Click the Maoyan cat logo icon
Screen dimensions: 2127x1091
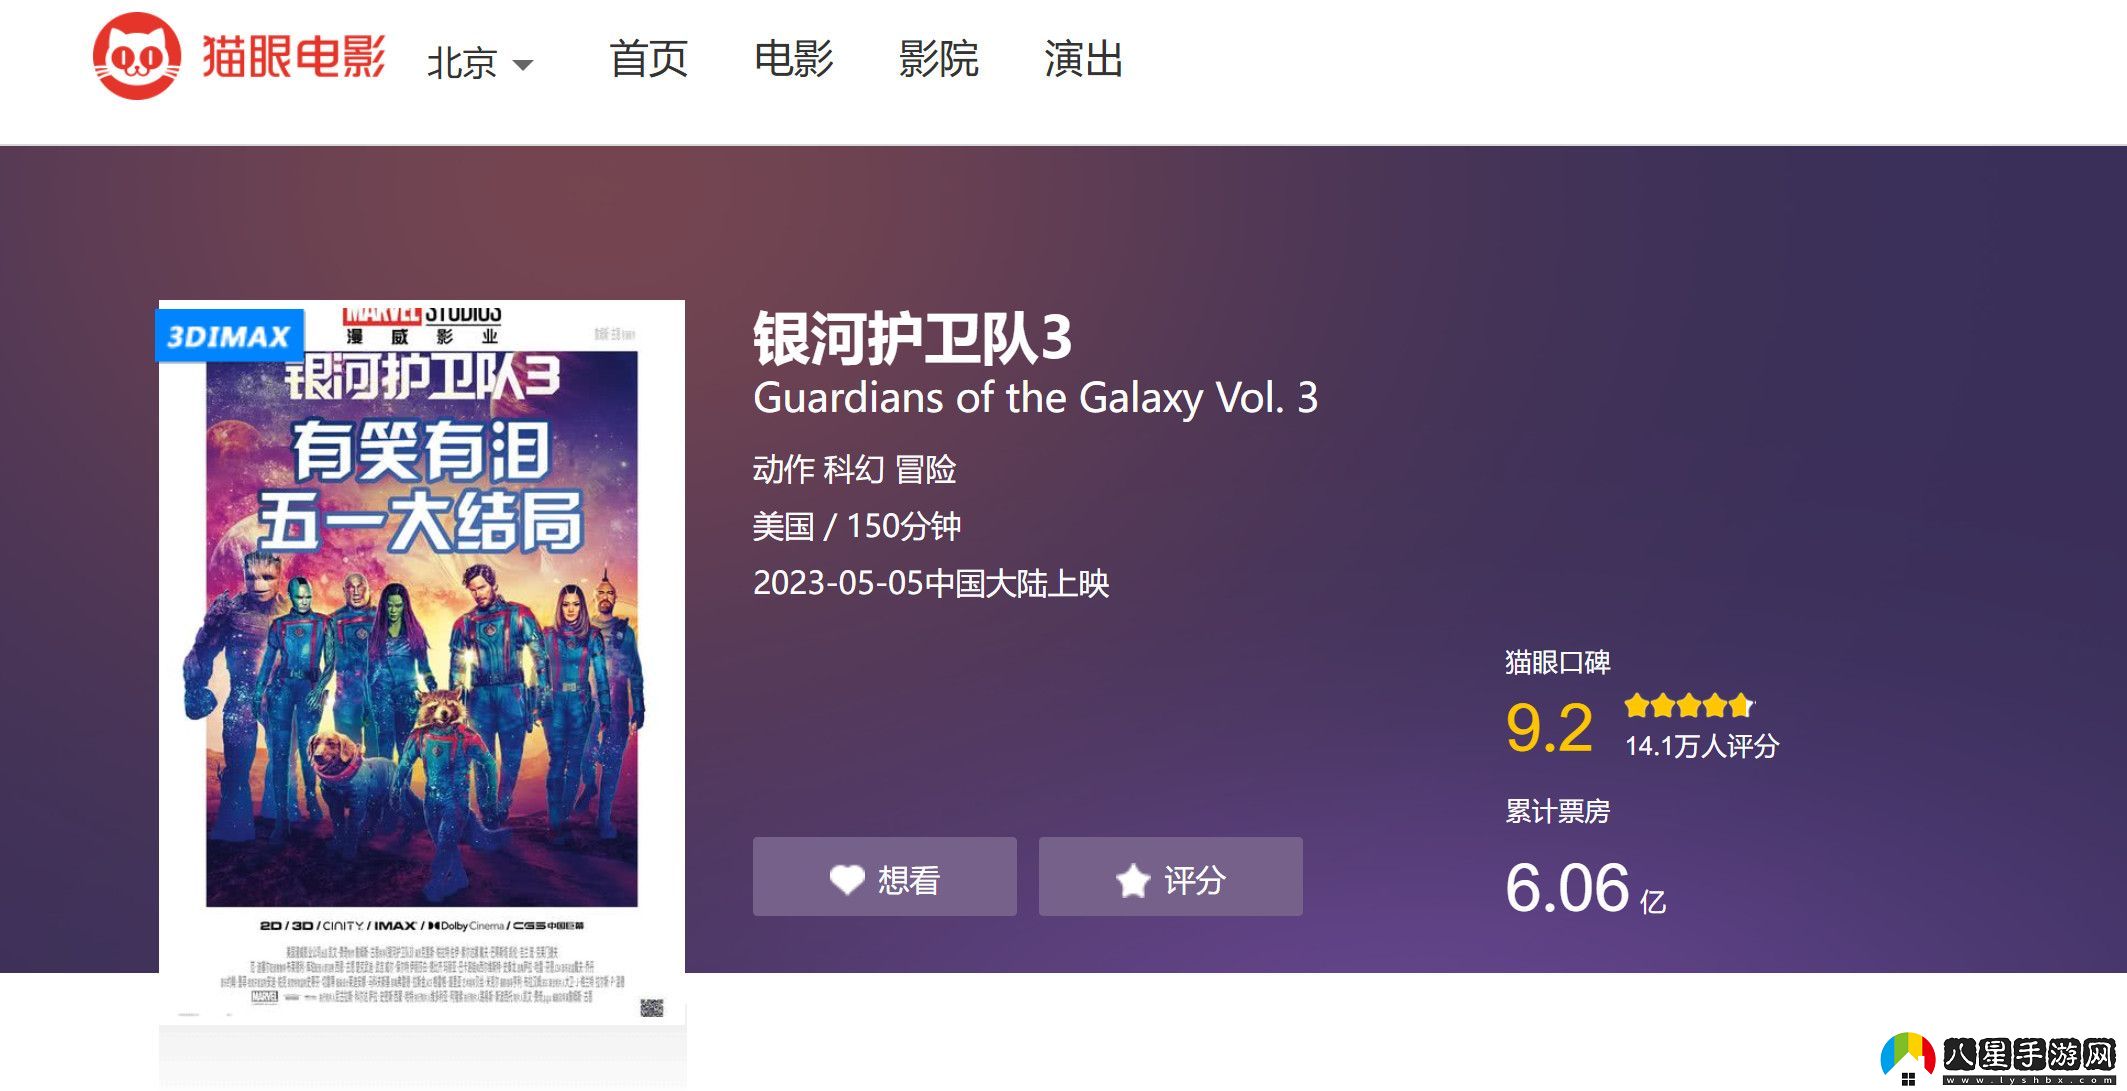(x=137, y=56)
